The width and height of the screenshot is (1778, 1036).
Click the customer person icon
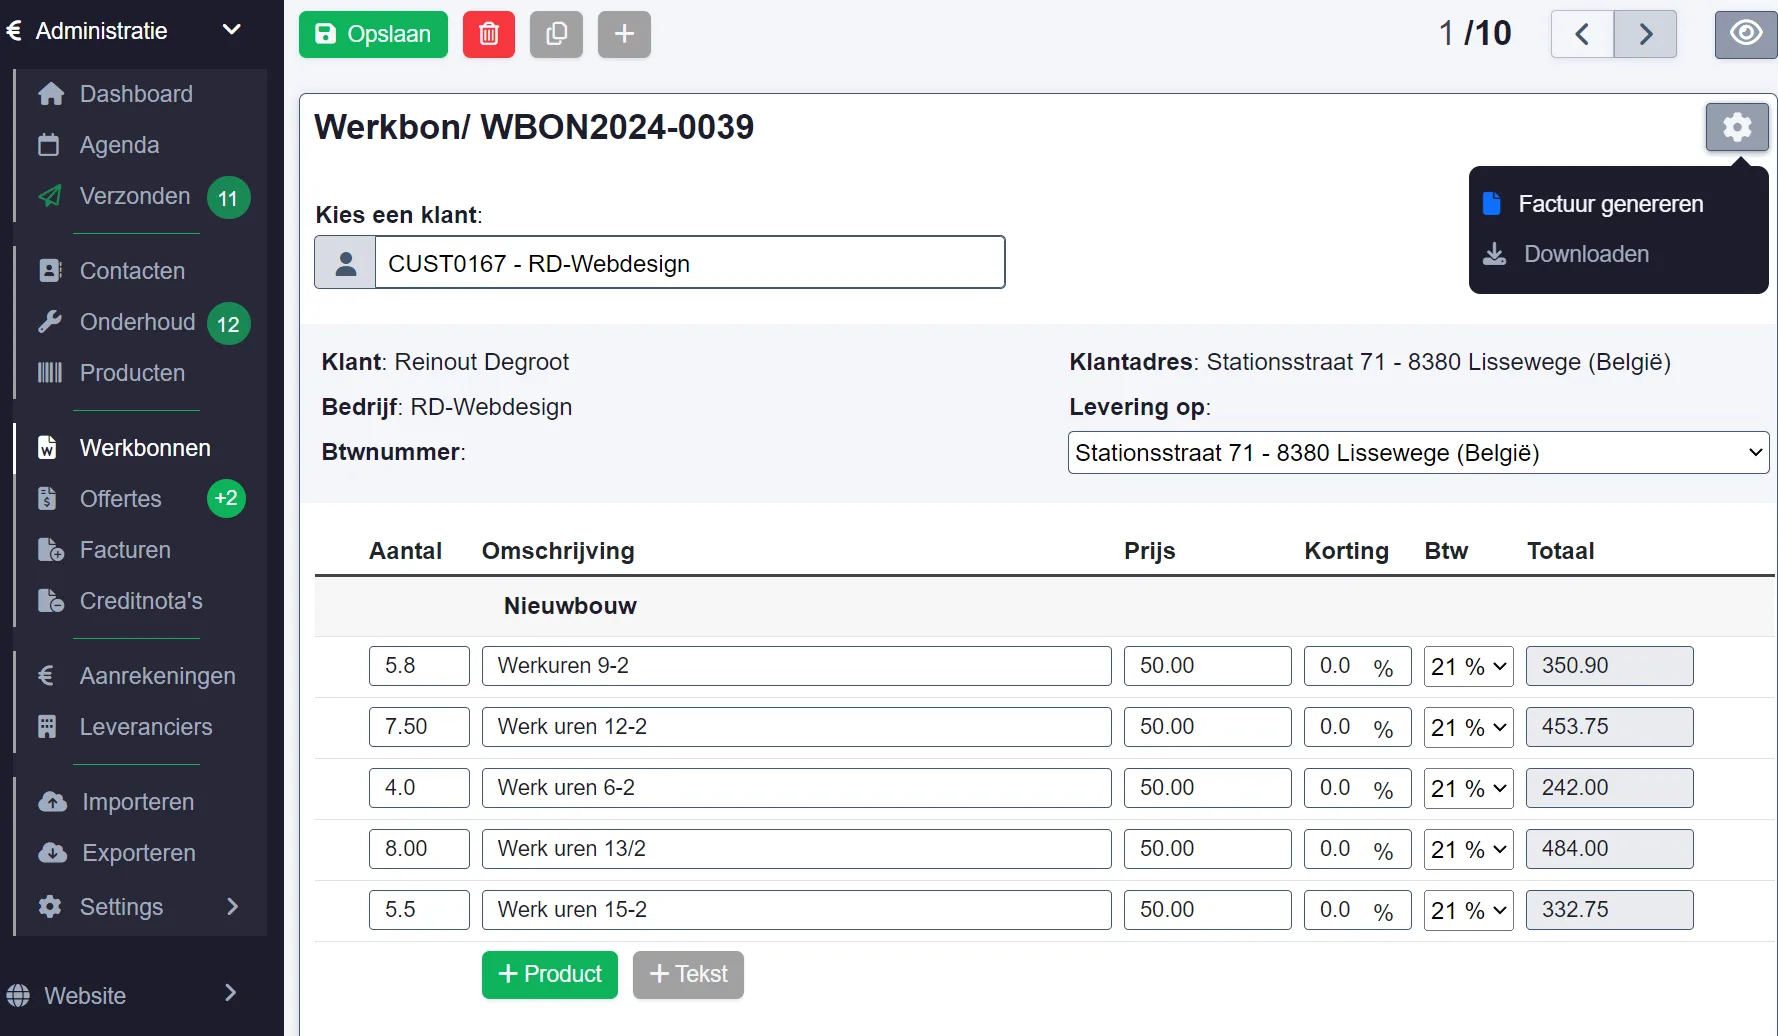coord(345,263)
